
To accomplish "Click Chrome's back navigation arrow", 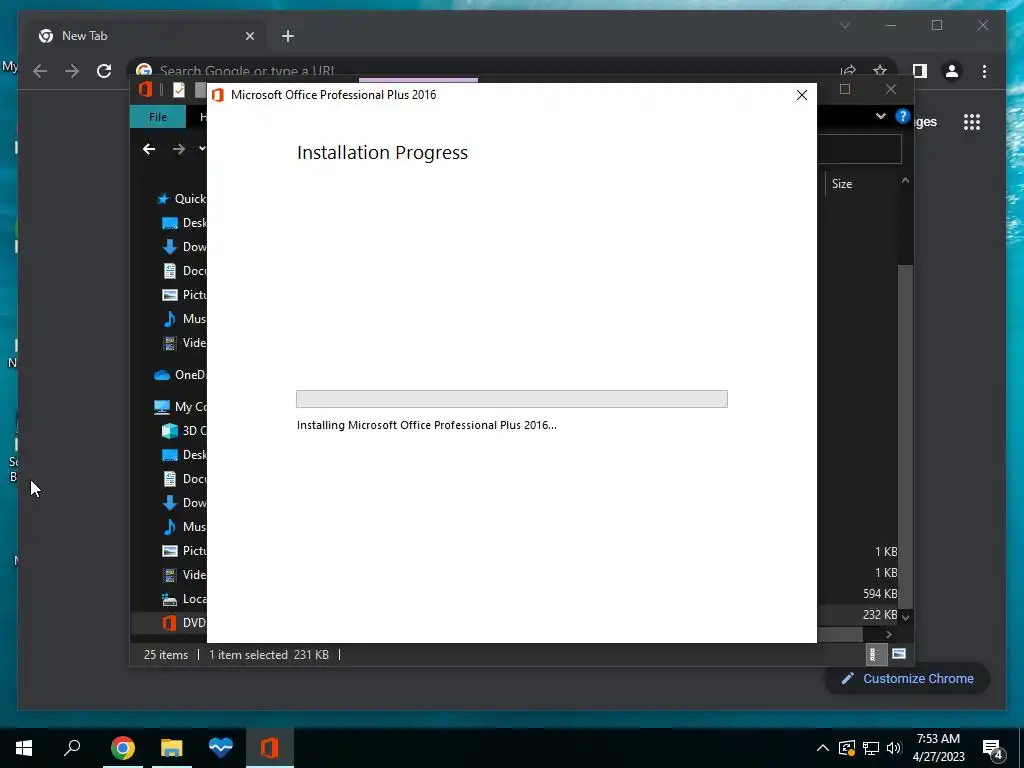I will point(40,71).
